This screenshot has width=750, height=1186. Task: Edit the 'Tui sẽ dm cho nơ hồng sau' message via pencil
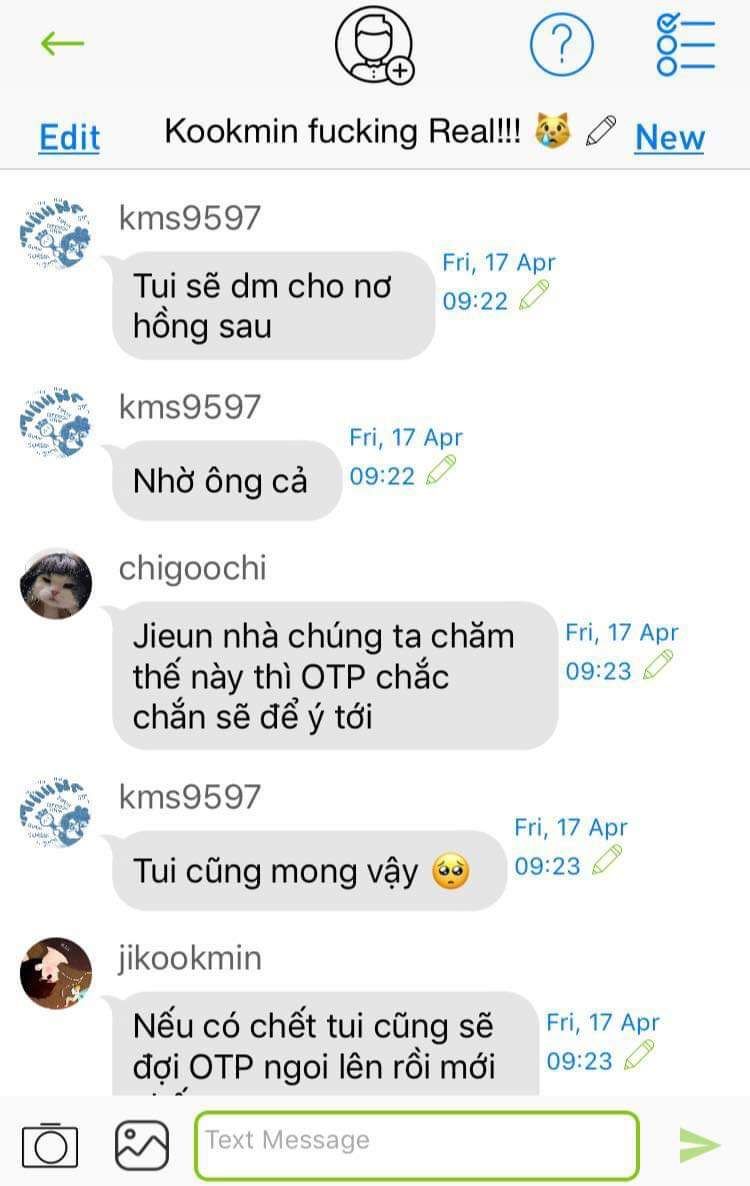point(534,295)
